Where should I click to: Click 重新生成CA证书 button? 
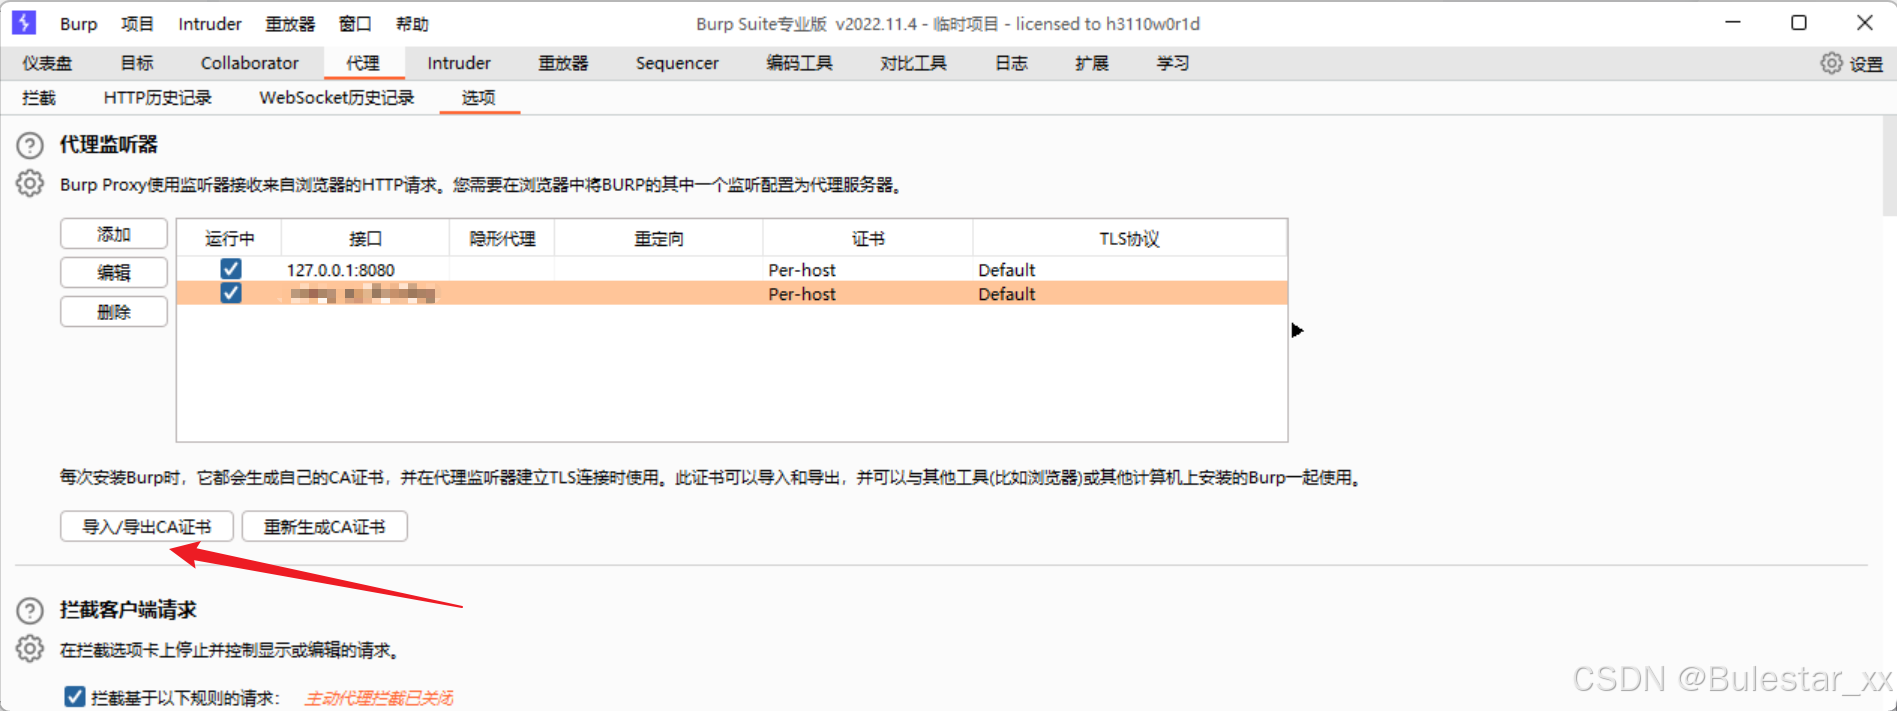325,527
